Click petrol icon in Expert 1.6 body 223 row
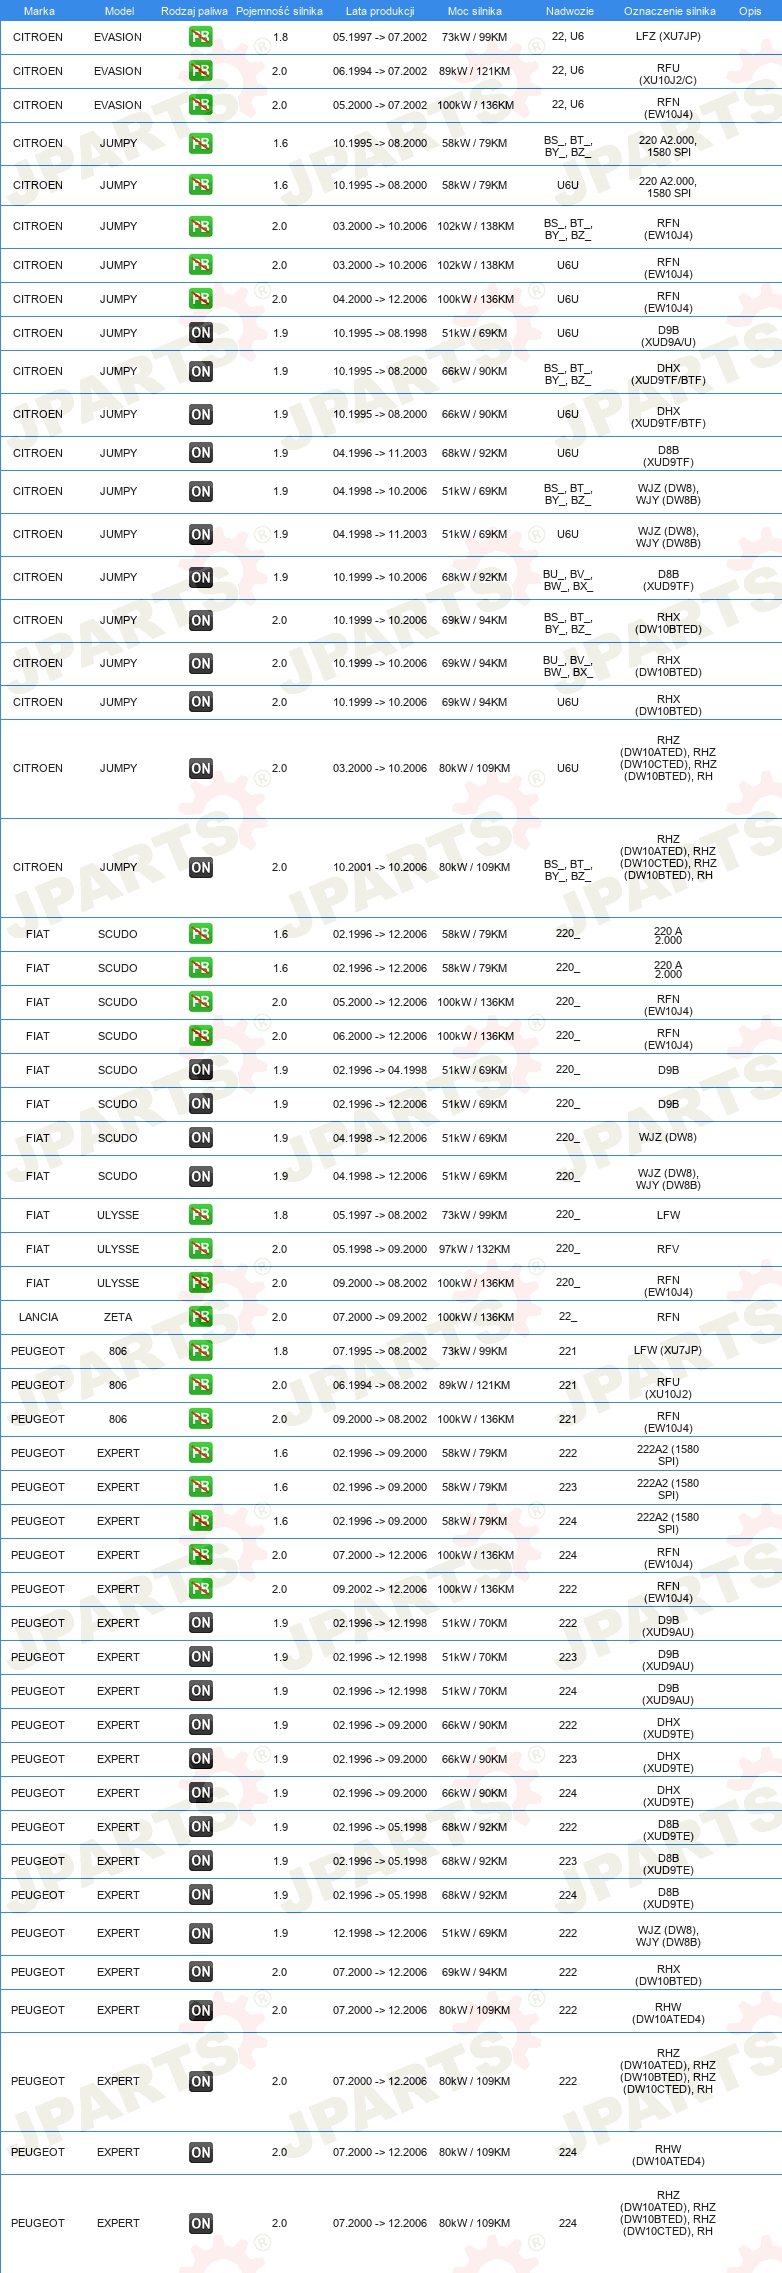782x2273 pixels. point(200,1487)
